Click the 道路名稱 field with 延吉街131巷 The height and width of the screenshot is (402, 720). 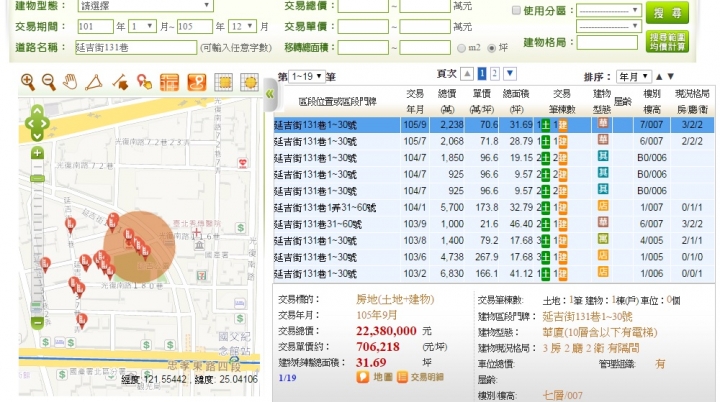click(x=136, y=47)
